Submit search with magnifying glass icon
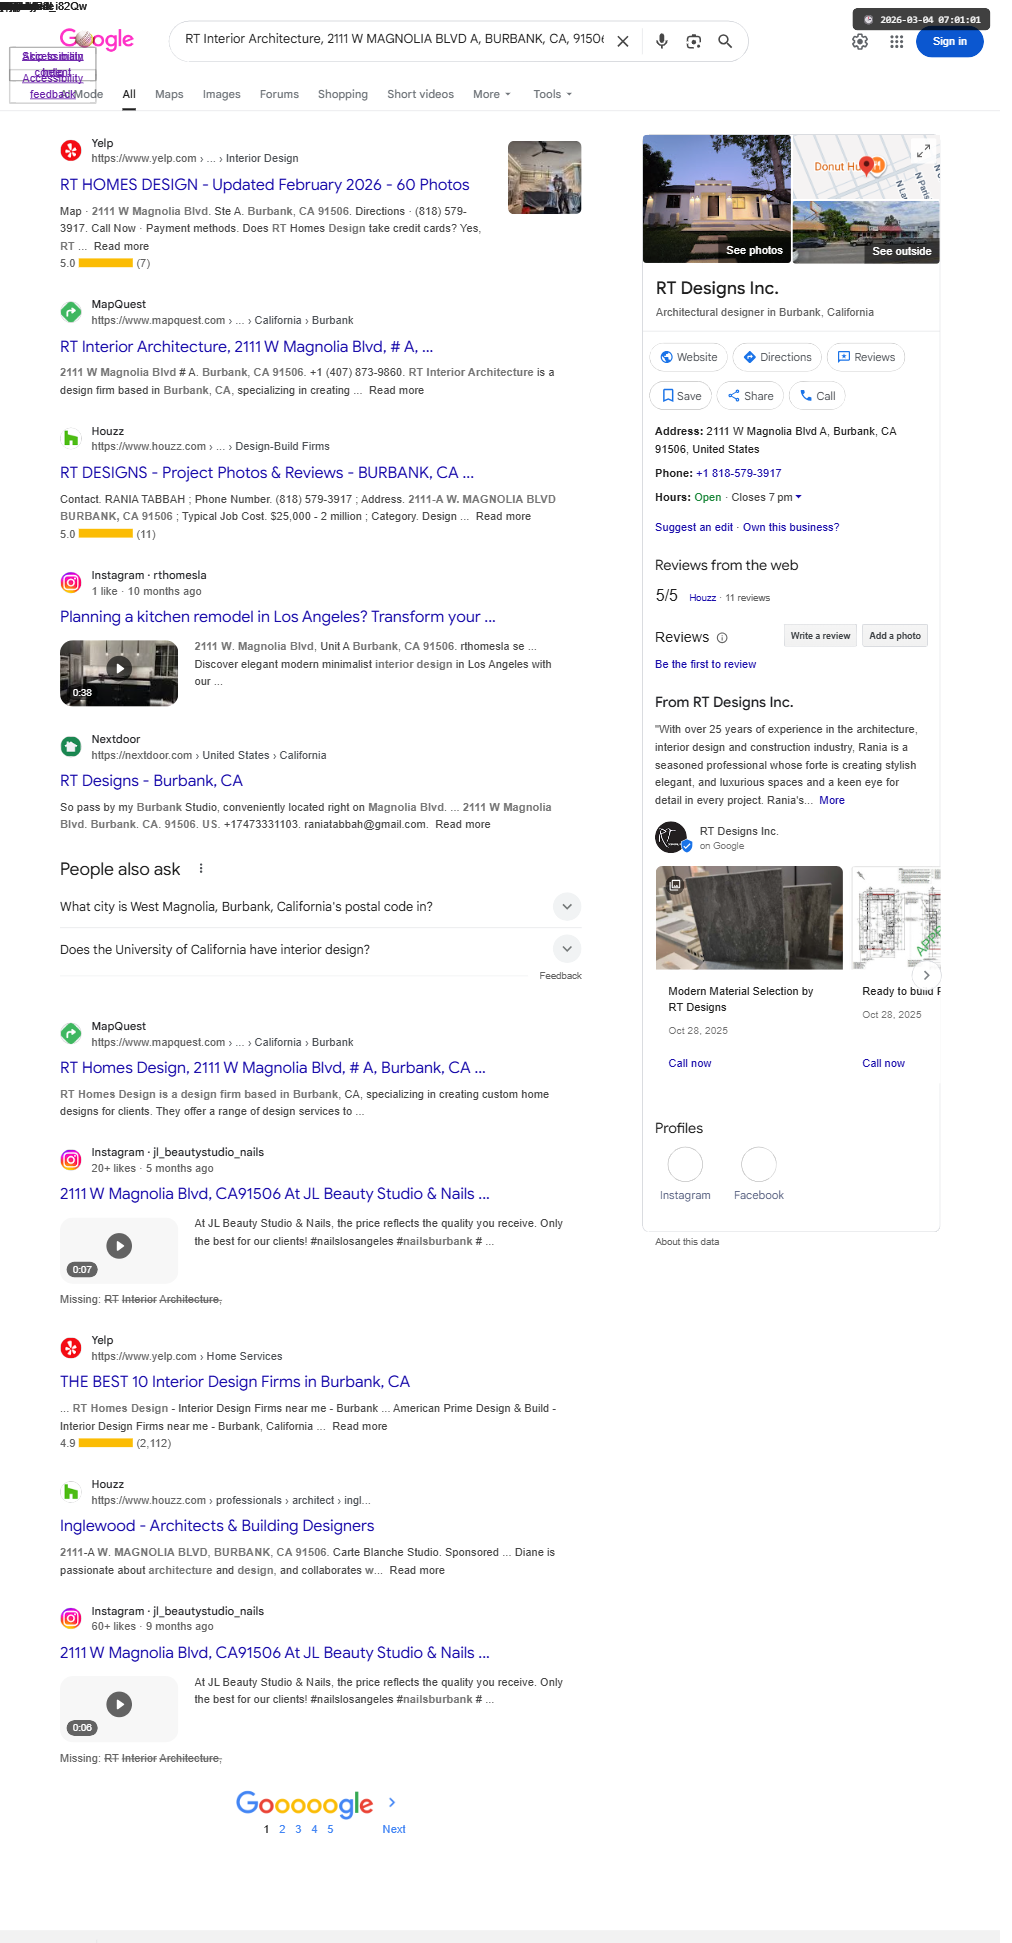The height and width of the screenshot is (1943, 1012). coord(725,41)
